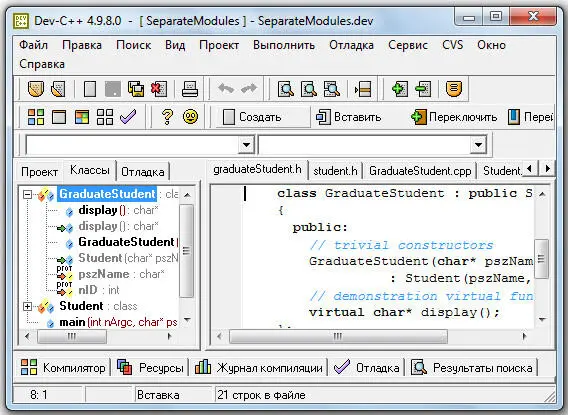Switch to the student.h editor tab
The width and height of the screenshot is (568, 415).
tap(335, 171)
